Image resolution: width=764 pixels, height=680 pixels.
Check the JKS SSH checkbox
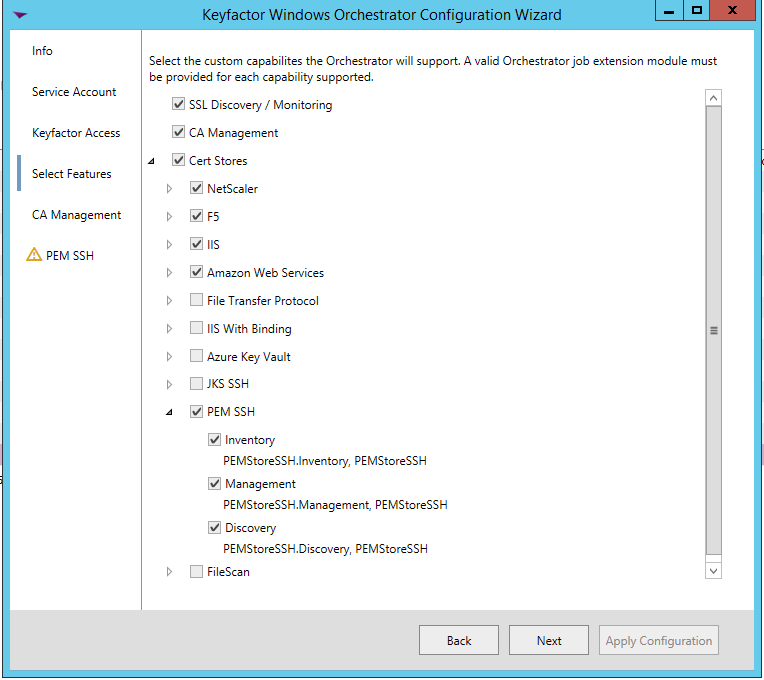click(196, 383)
